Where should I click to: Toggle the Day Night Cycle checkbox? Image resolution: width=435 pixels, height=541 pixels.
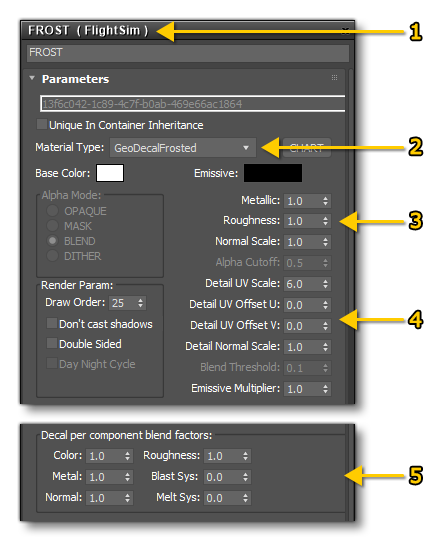52,363
